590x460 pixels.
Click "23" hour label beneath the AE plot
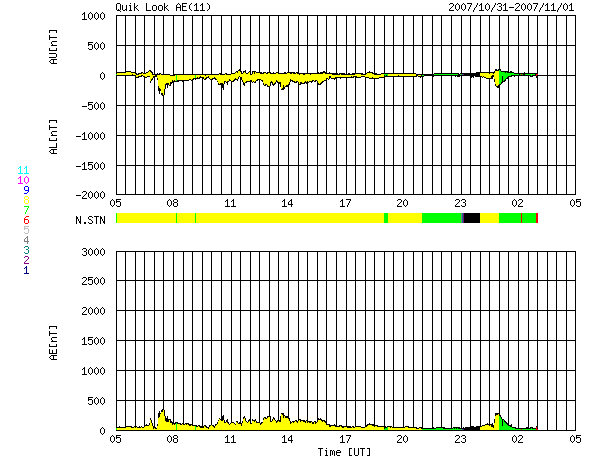coord(460,439)
